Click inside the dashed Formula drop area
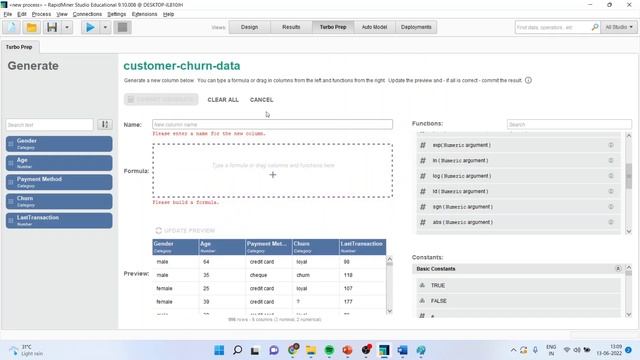 273,171
